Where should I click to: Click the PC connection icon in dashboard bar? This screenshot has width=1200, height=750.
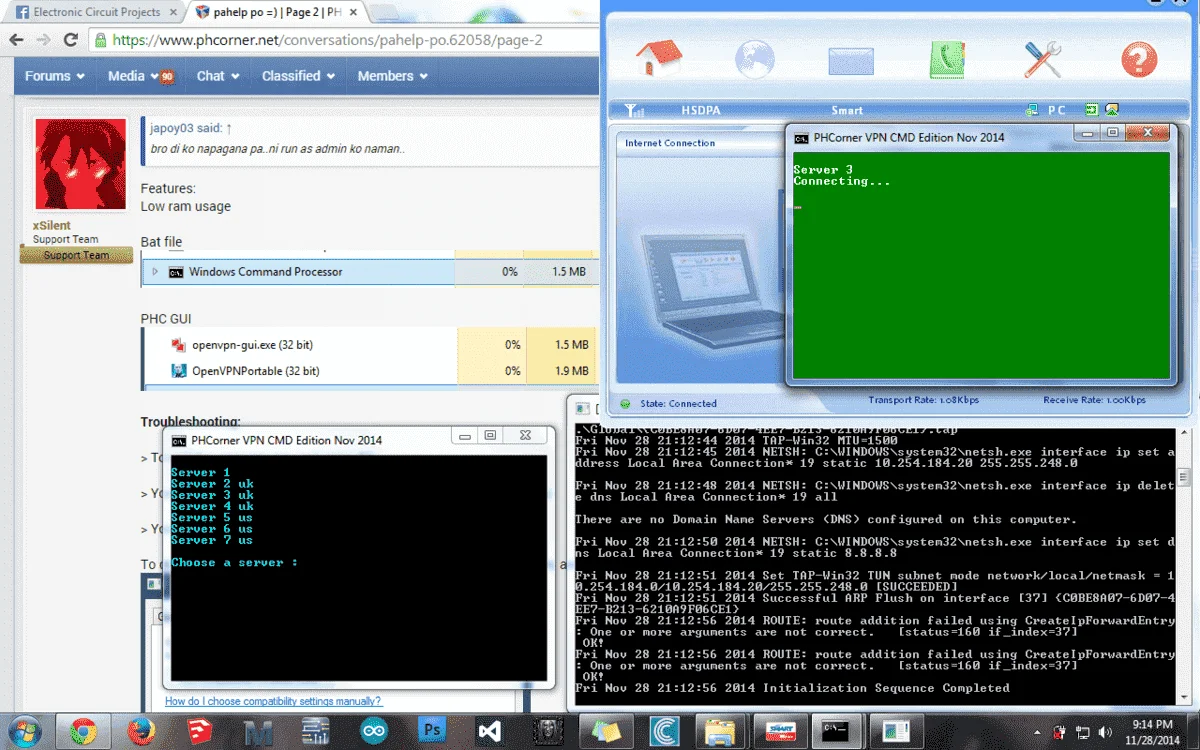(1032, 110)
